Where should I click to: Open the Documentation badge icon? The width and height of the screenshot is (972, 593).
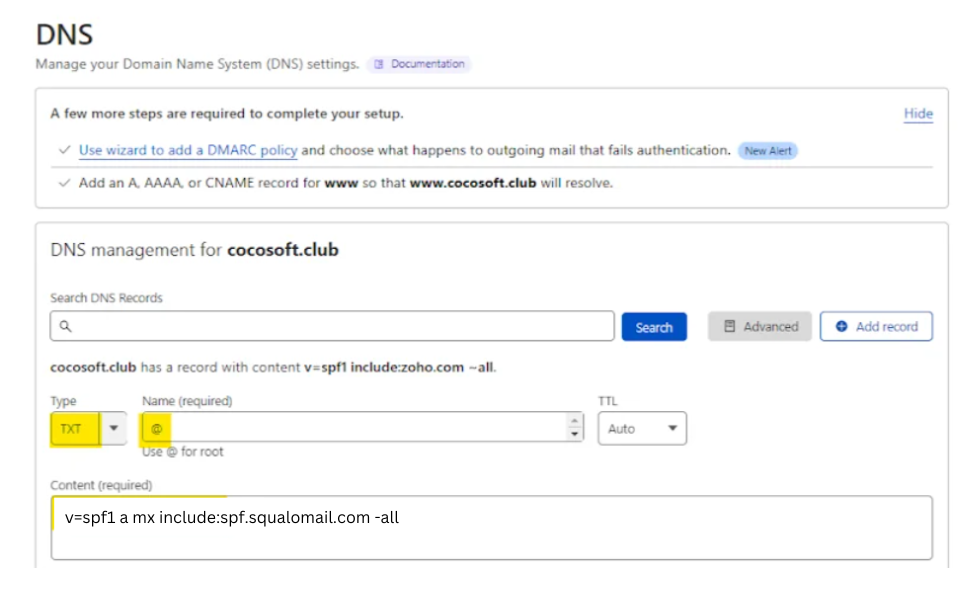(380, 64)
